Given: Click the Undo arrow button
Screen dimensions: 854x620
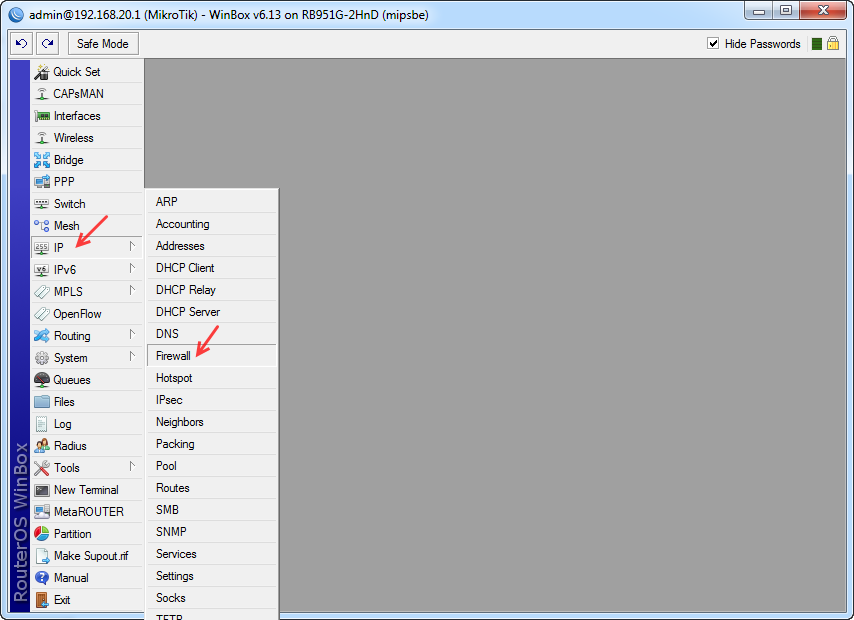Looking at the screenshot, I should (22, 44).
